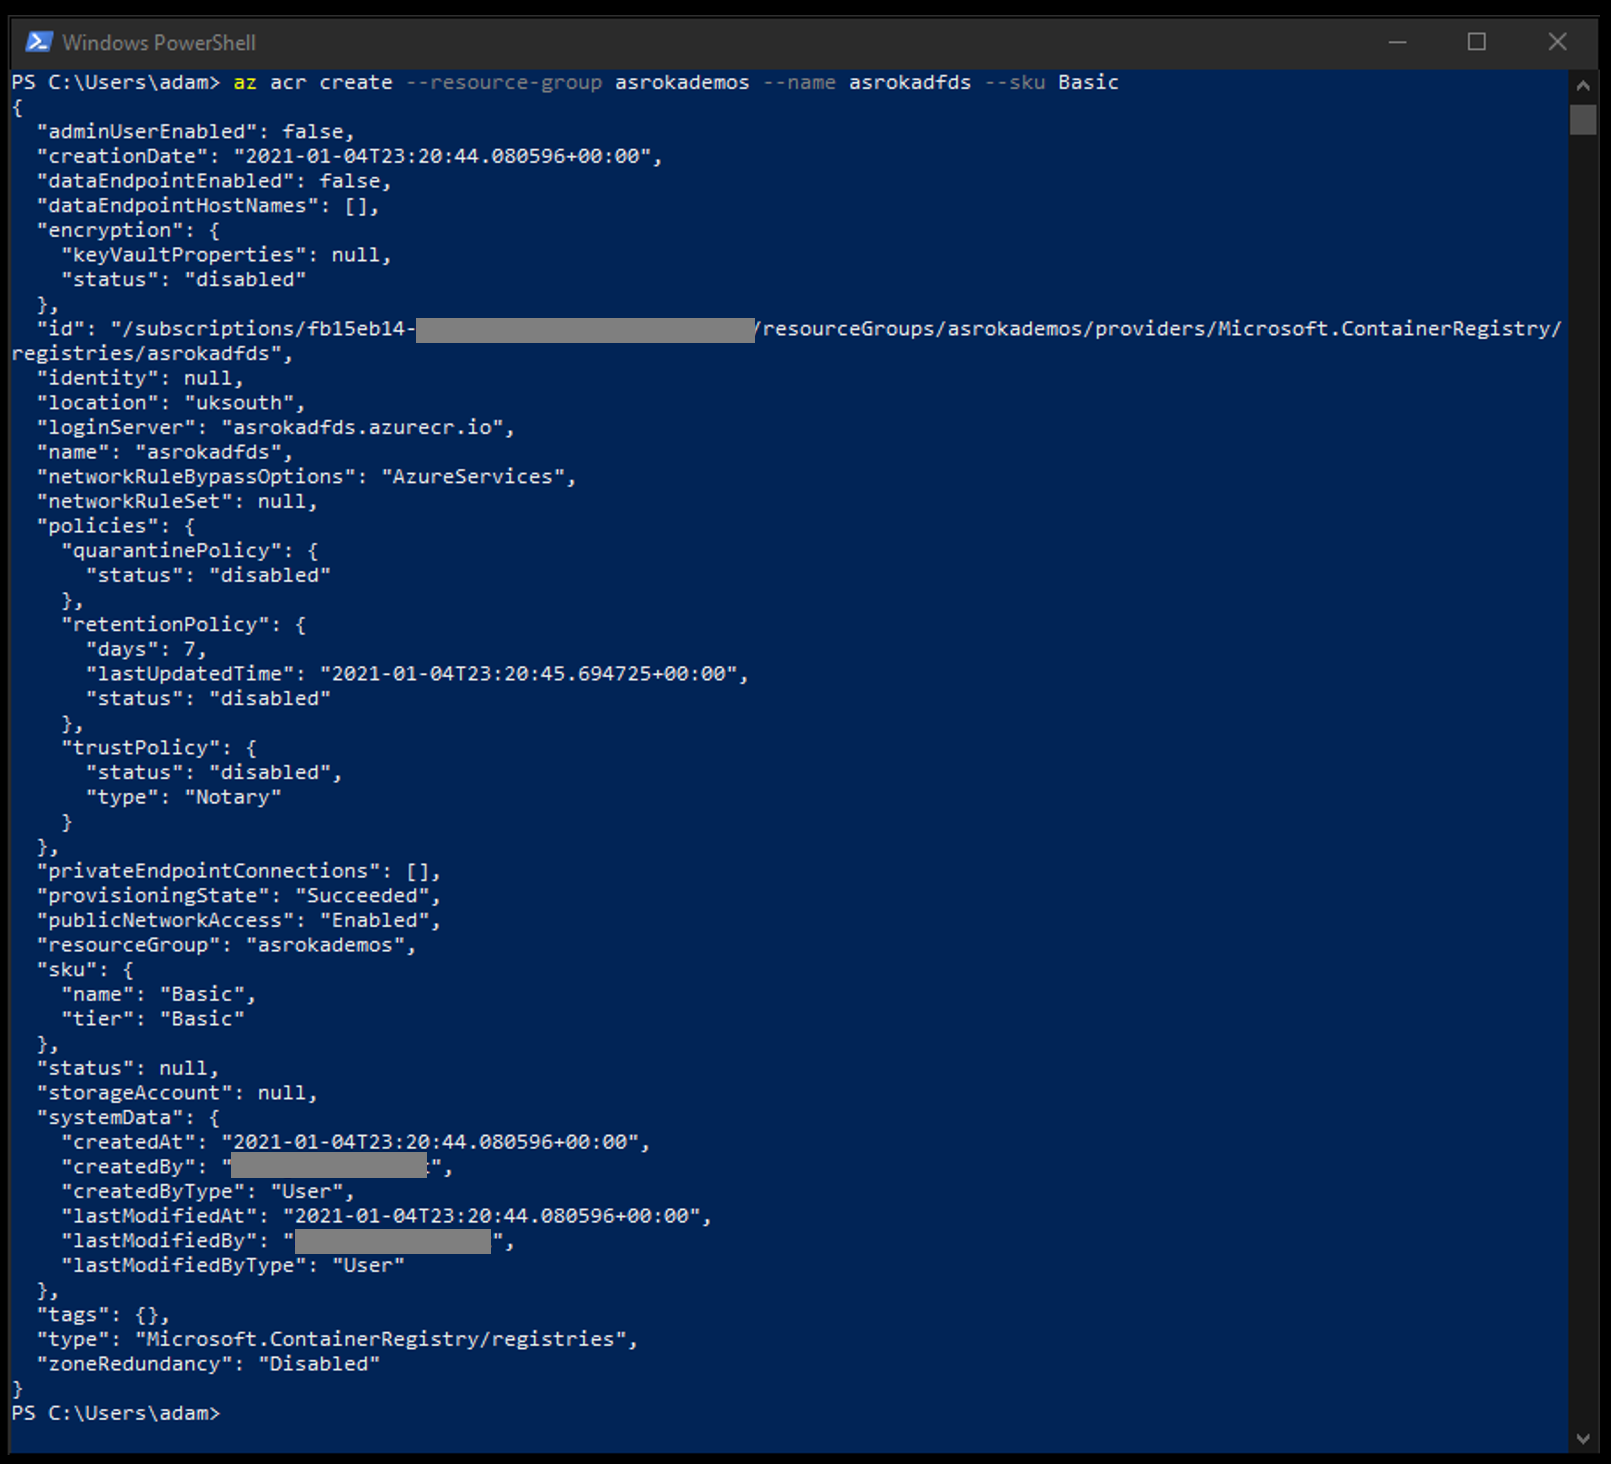Click the "tier": "Basic" line
Viewport: 1611px width, 1464px height.
click(x=153, y=1020)
